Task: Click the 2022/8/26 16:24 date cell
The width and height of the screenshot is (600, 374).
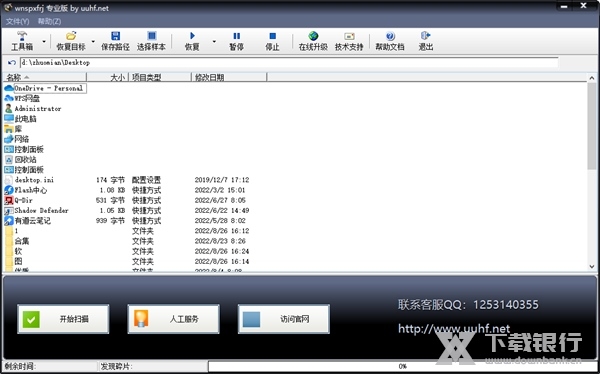Action: pyautogui.click(x=222, y=252)
